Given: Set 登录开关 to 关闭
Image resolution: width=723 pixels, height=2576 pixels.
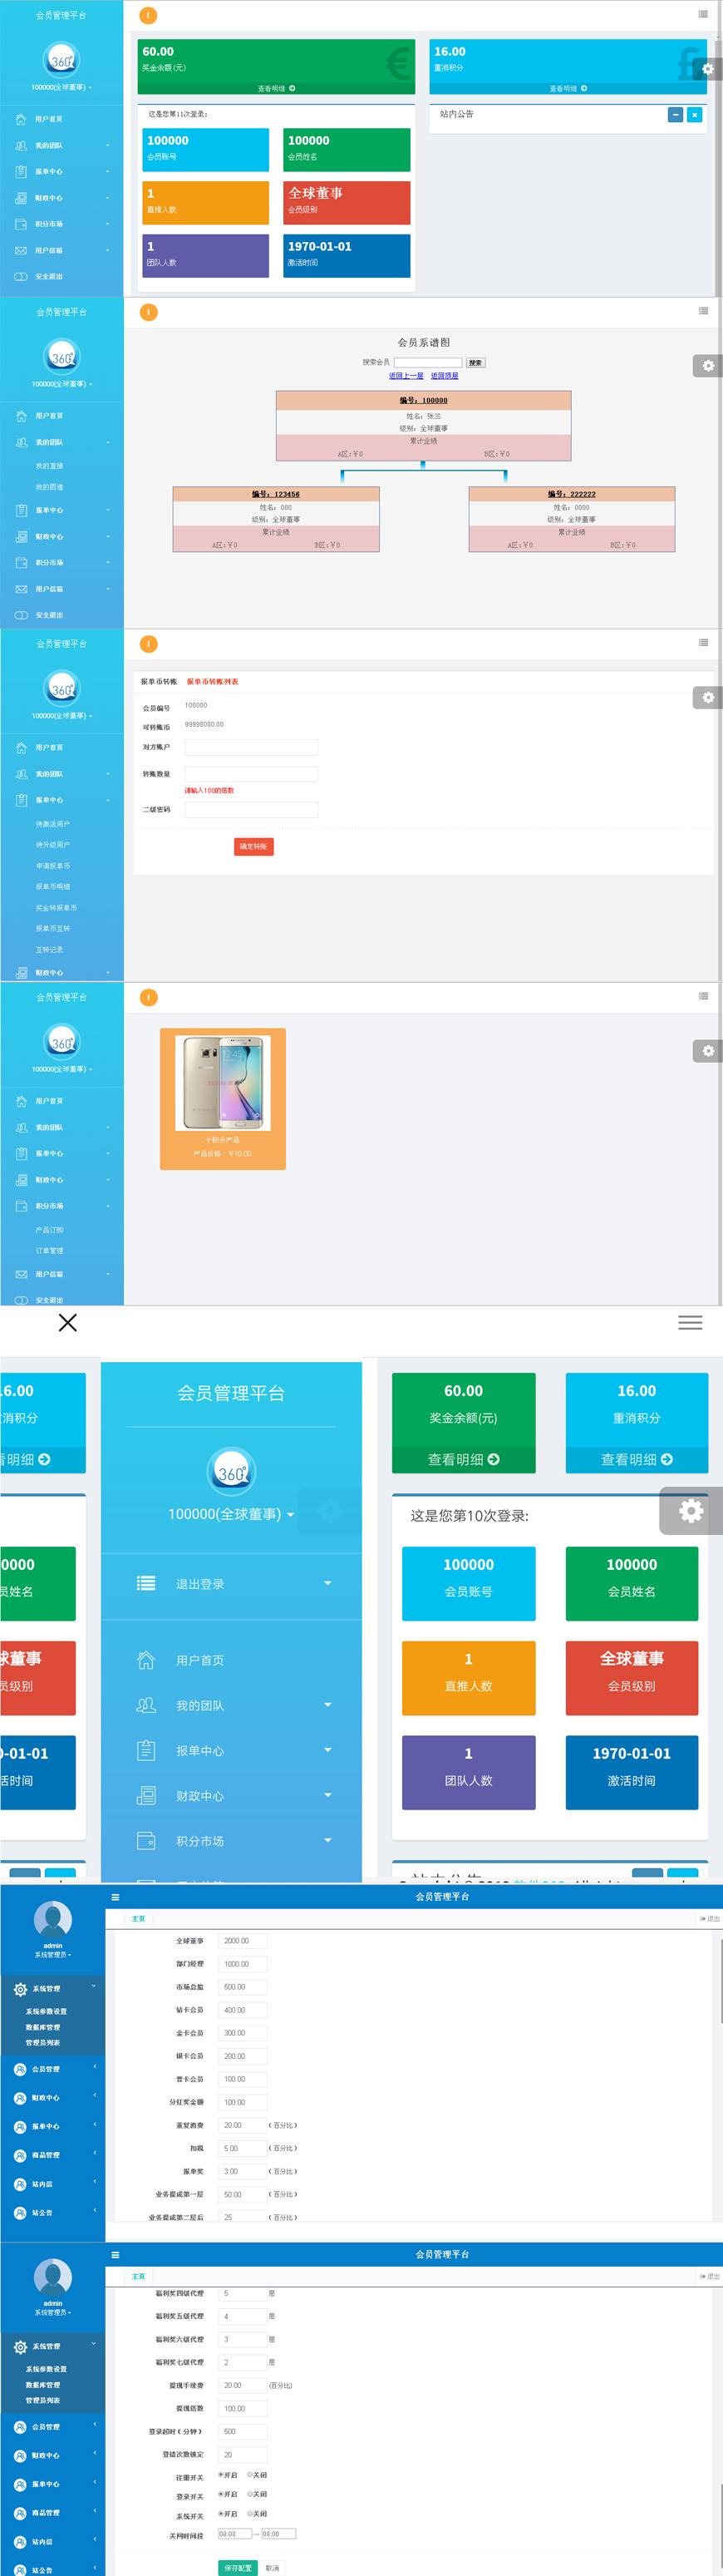Looking at the screenshot, I should pyautogui.click(x=250, y=2494).
